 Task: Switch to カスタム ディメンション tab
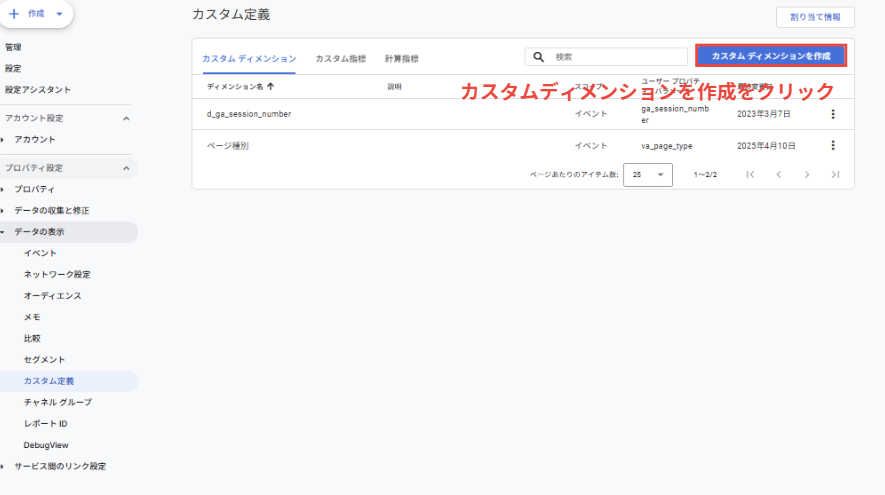[x=249, y=59]
